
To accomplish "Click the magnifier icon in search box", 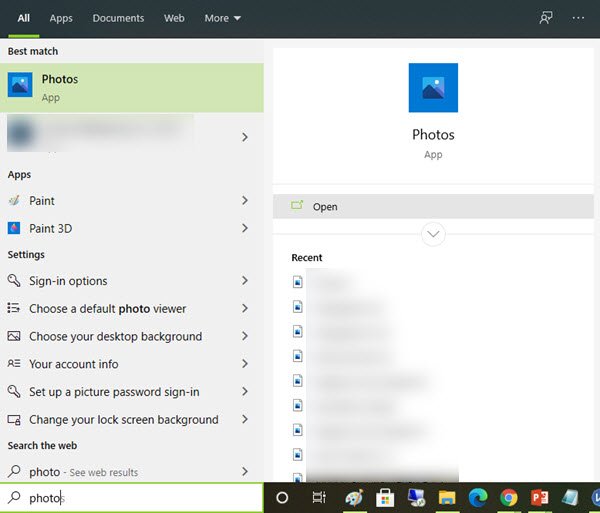I will (14, 497).
